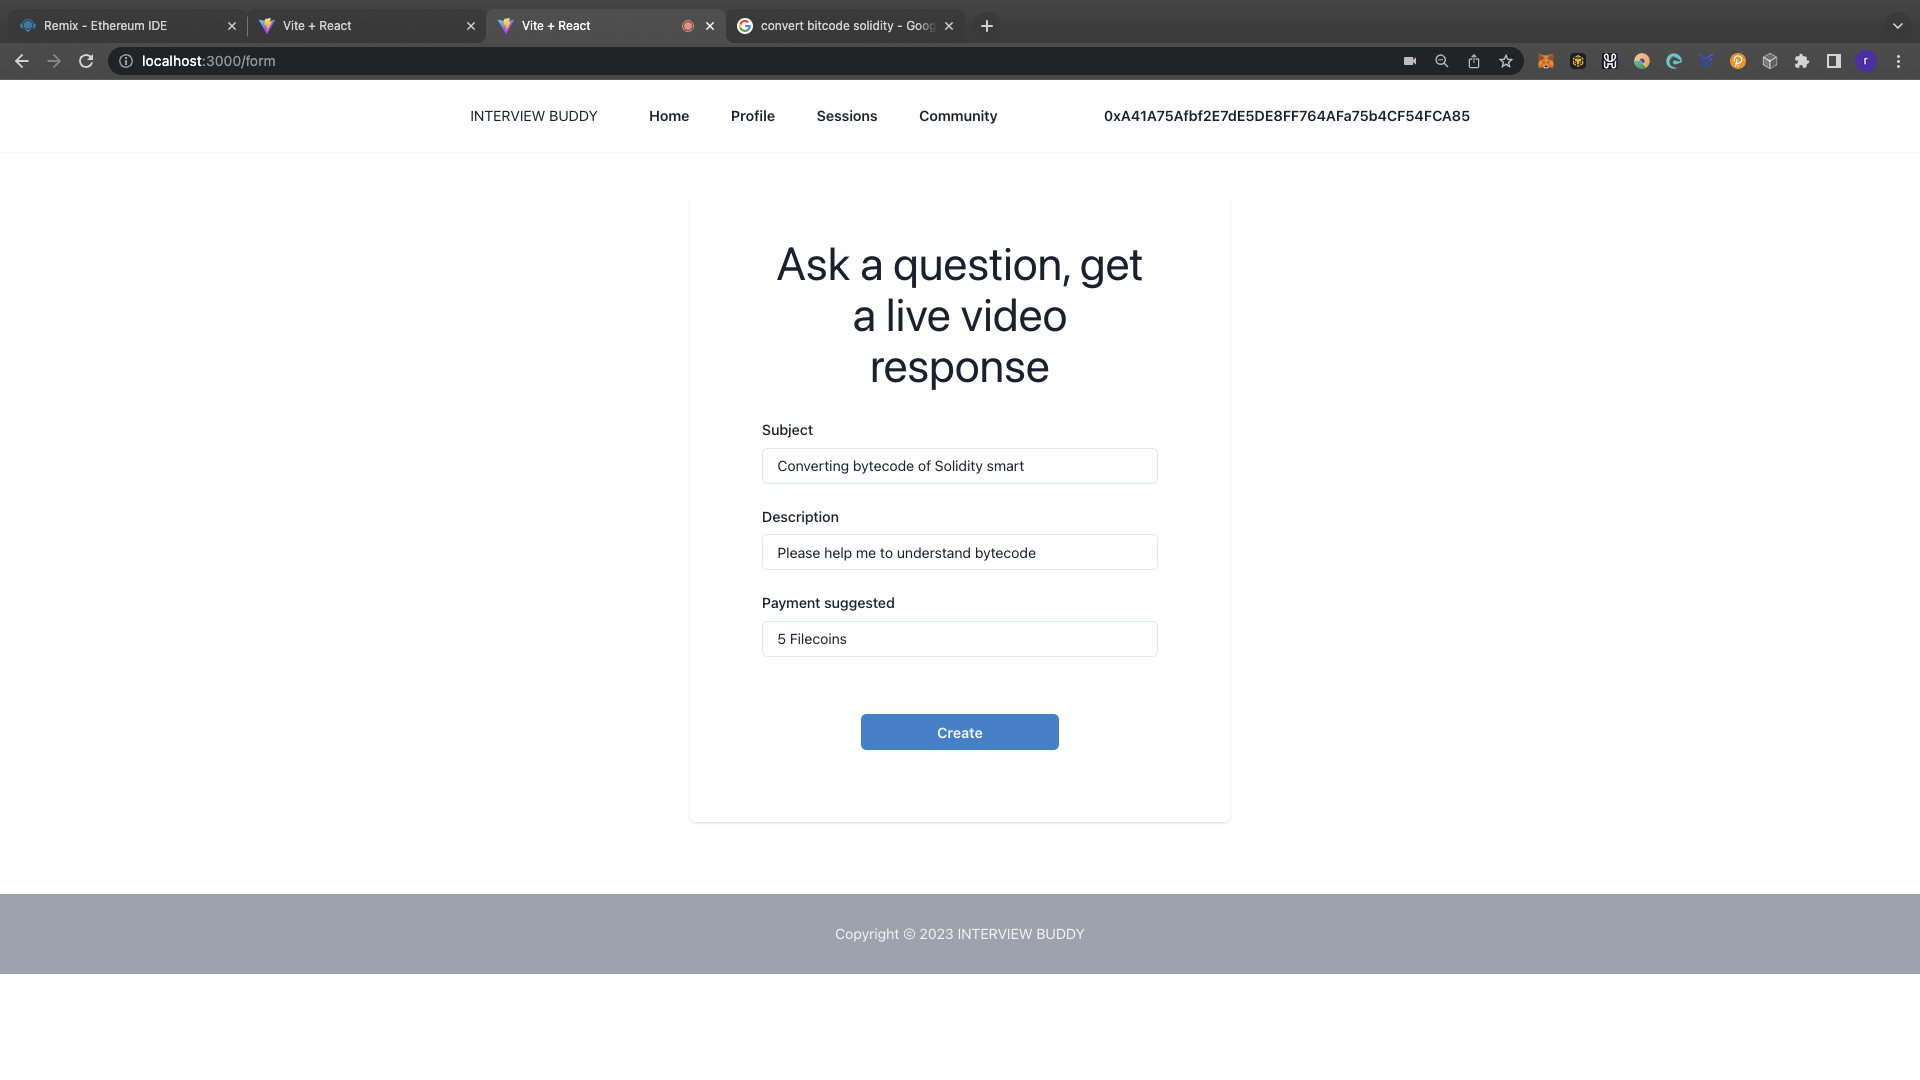Open the purple profile avatar
This screenshot has width=1920, height=1080.
1866,61
